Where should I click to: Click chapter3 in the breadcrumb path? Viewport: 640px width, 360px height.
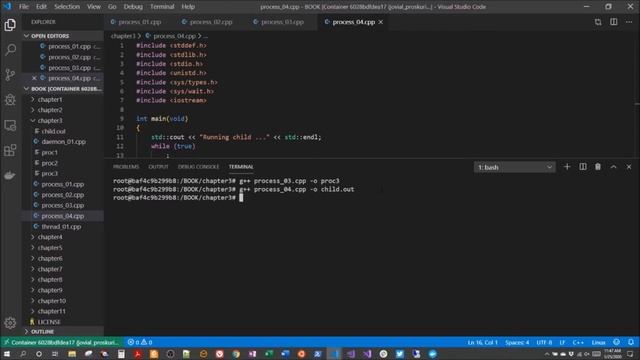(x=123, y=36)
